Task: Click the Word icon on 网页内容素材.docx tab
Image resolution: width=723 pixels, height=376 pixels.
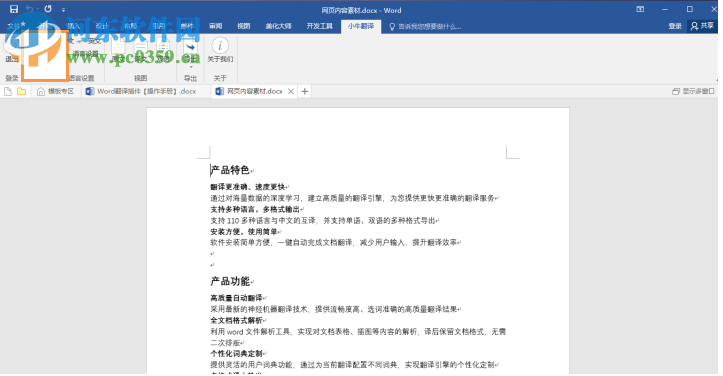Action: (x=219, y=91)
